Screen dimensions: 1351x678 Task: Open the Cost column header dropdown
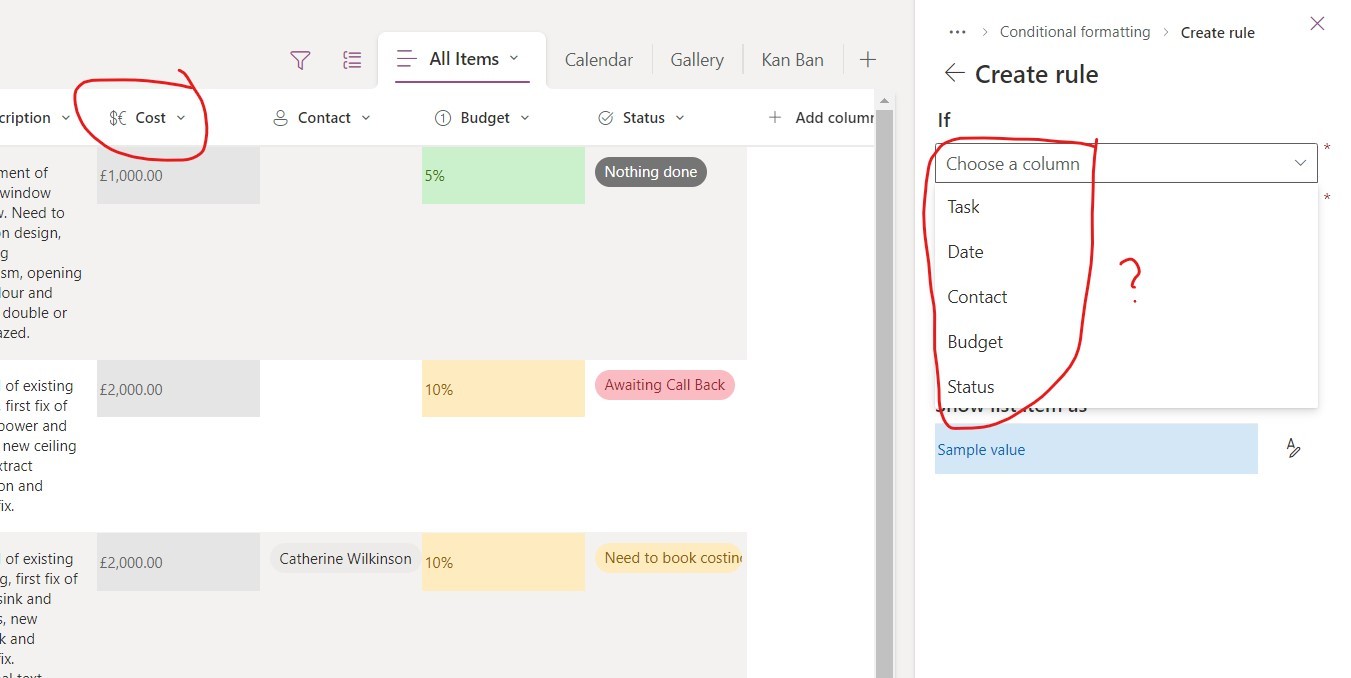(x=181, y=118)
